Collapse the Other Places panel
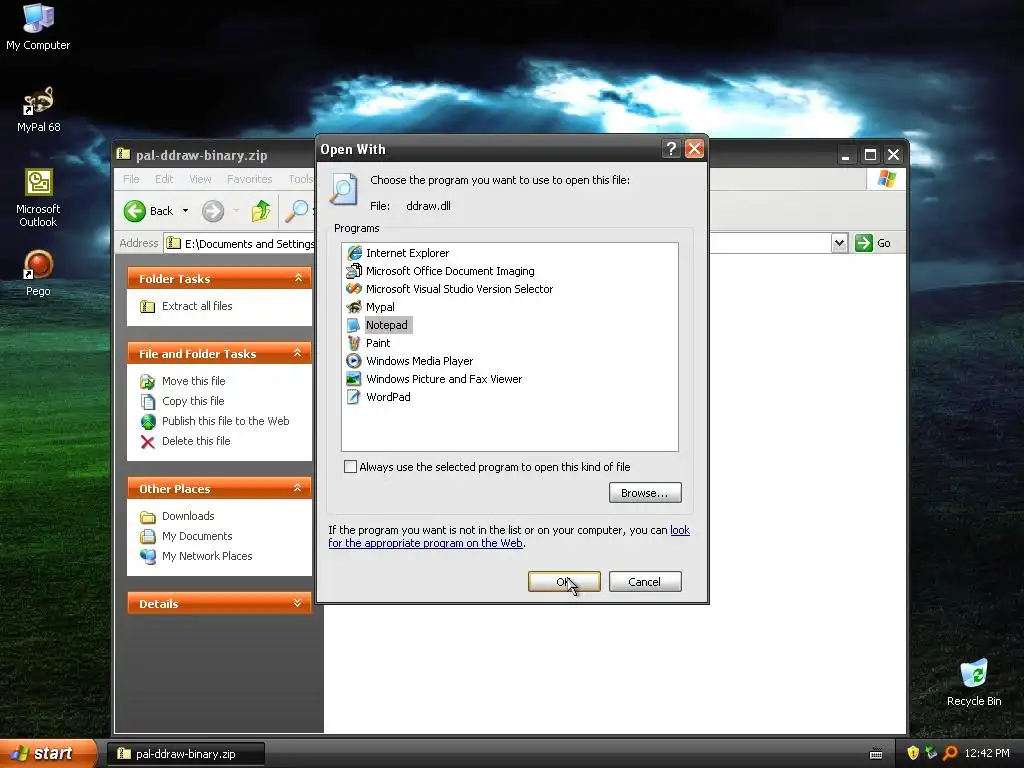Viewport: 1024px width, 768px height. pyautogui.click(x=298, y=488)
